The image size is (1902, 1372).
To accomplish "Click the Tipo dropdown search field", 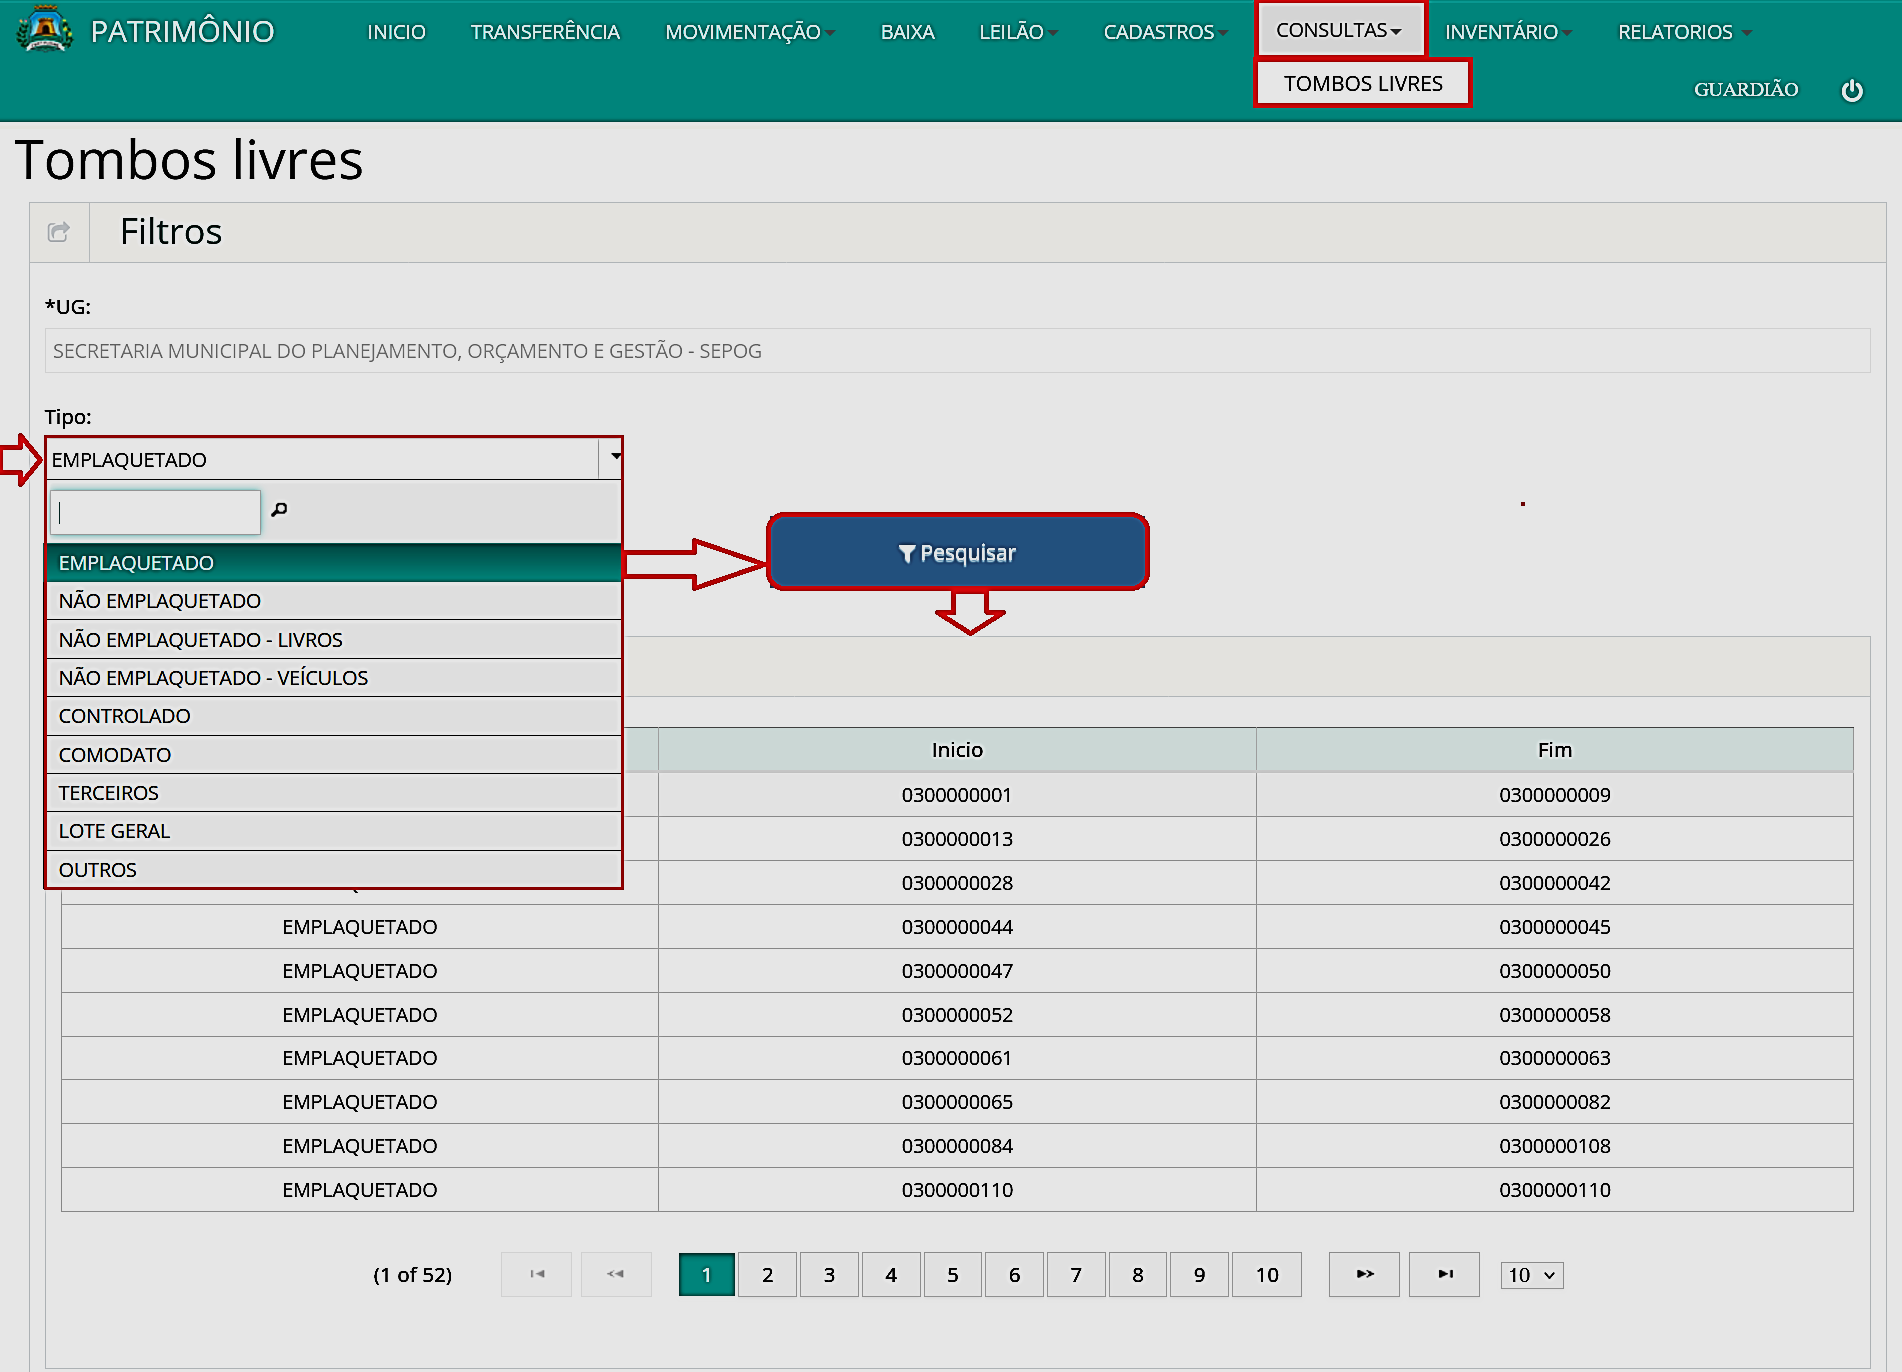I will point(155,512).
